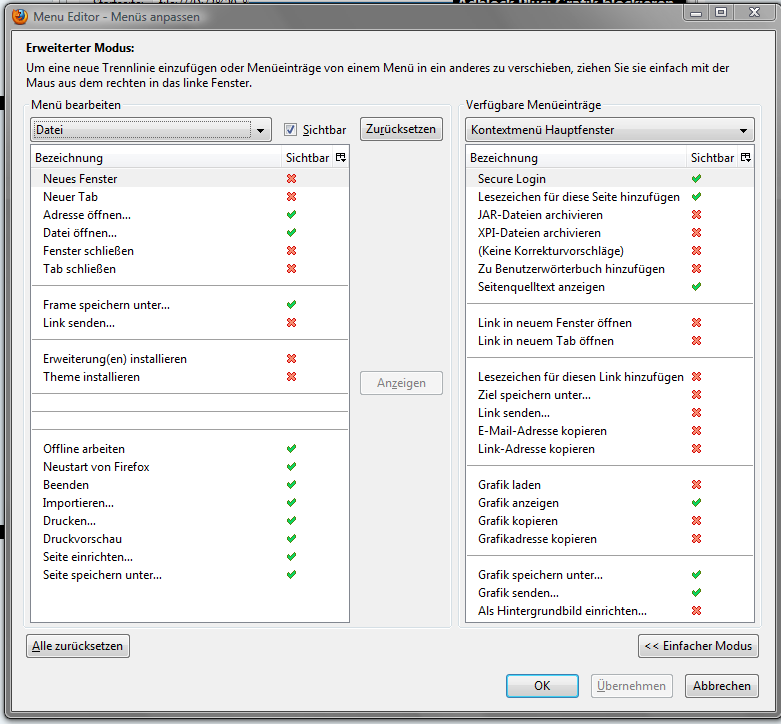Confirm with the OK button

pyautogui.click(x=542, y=686)
